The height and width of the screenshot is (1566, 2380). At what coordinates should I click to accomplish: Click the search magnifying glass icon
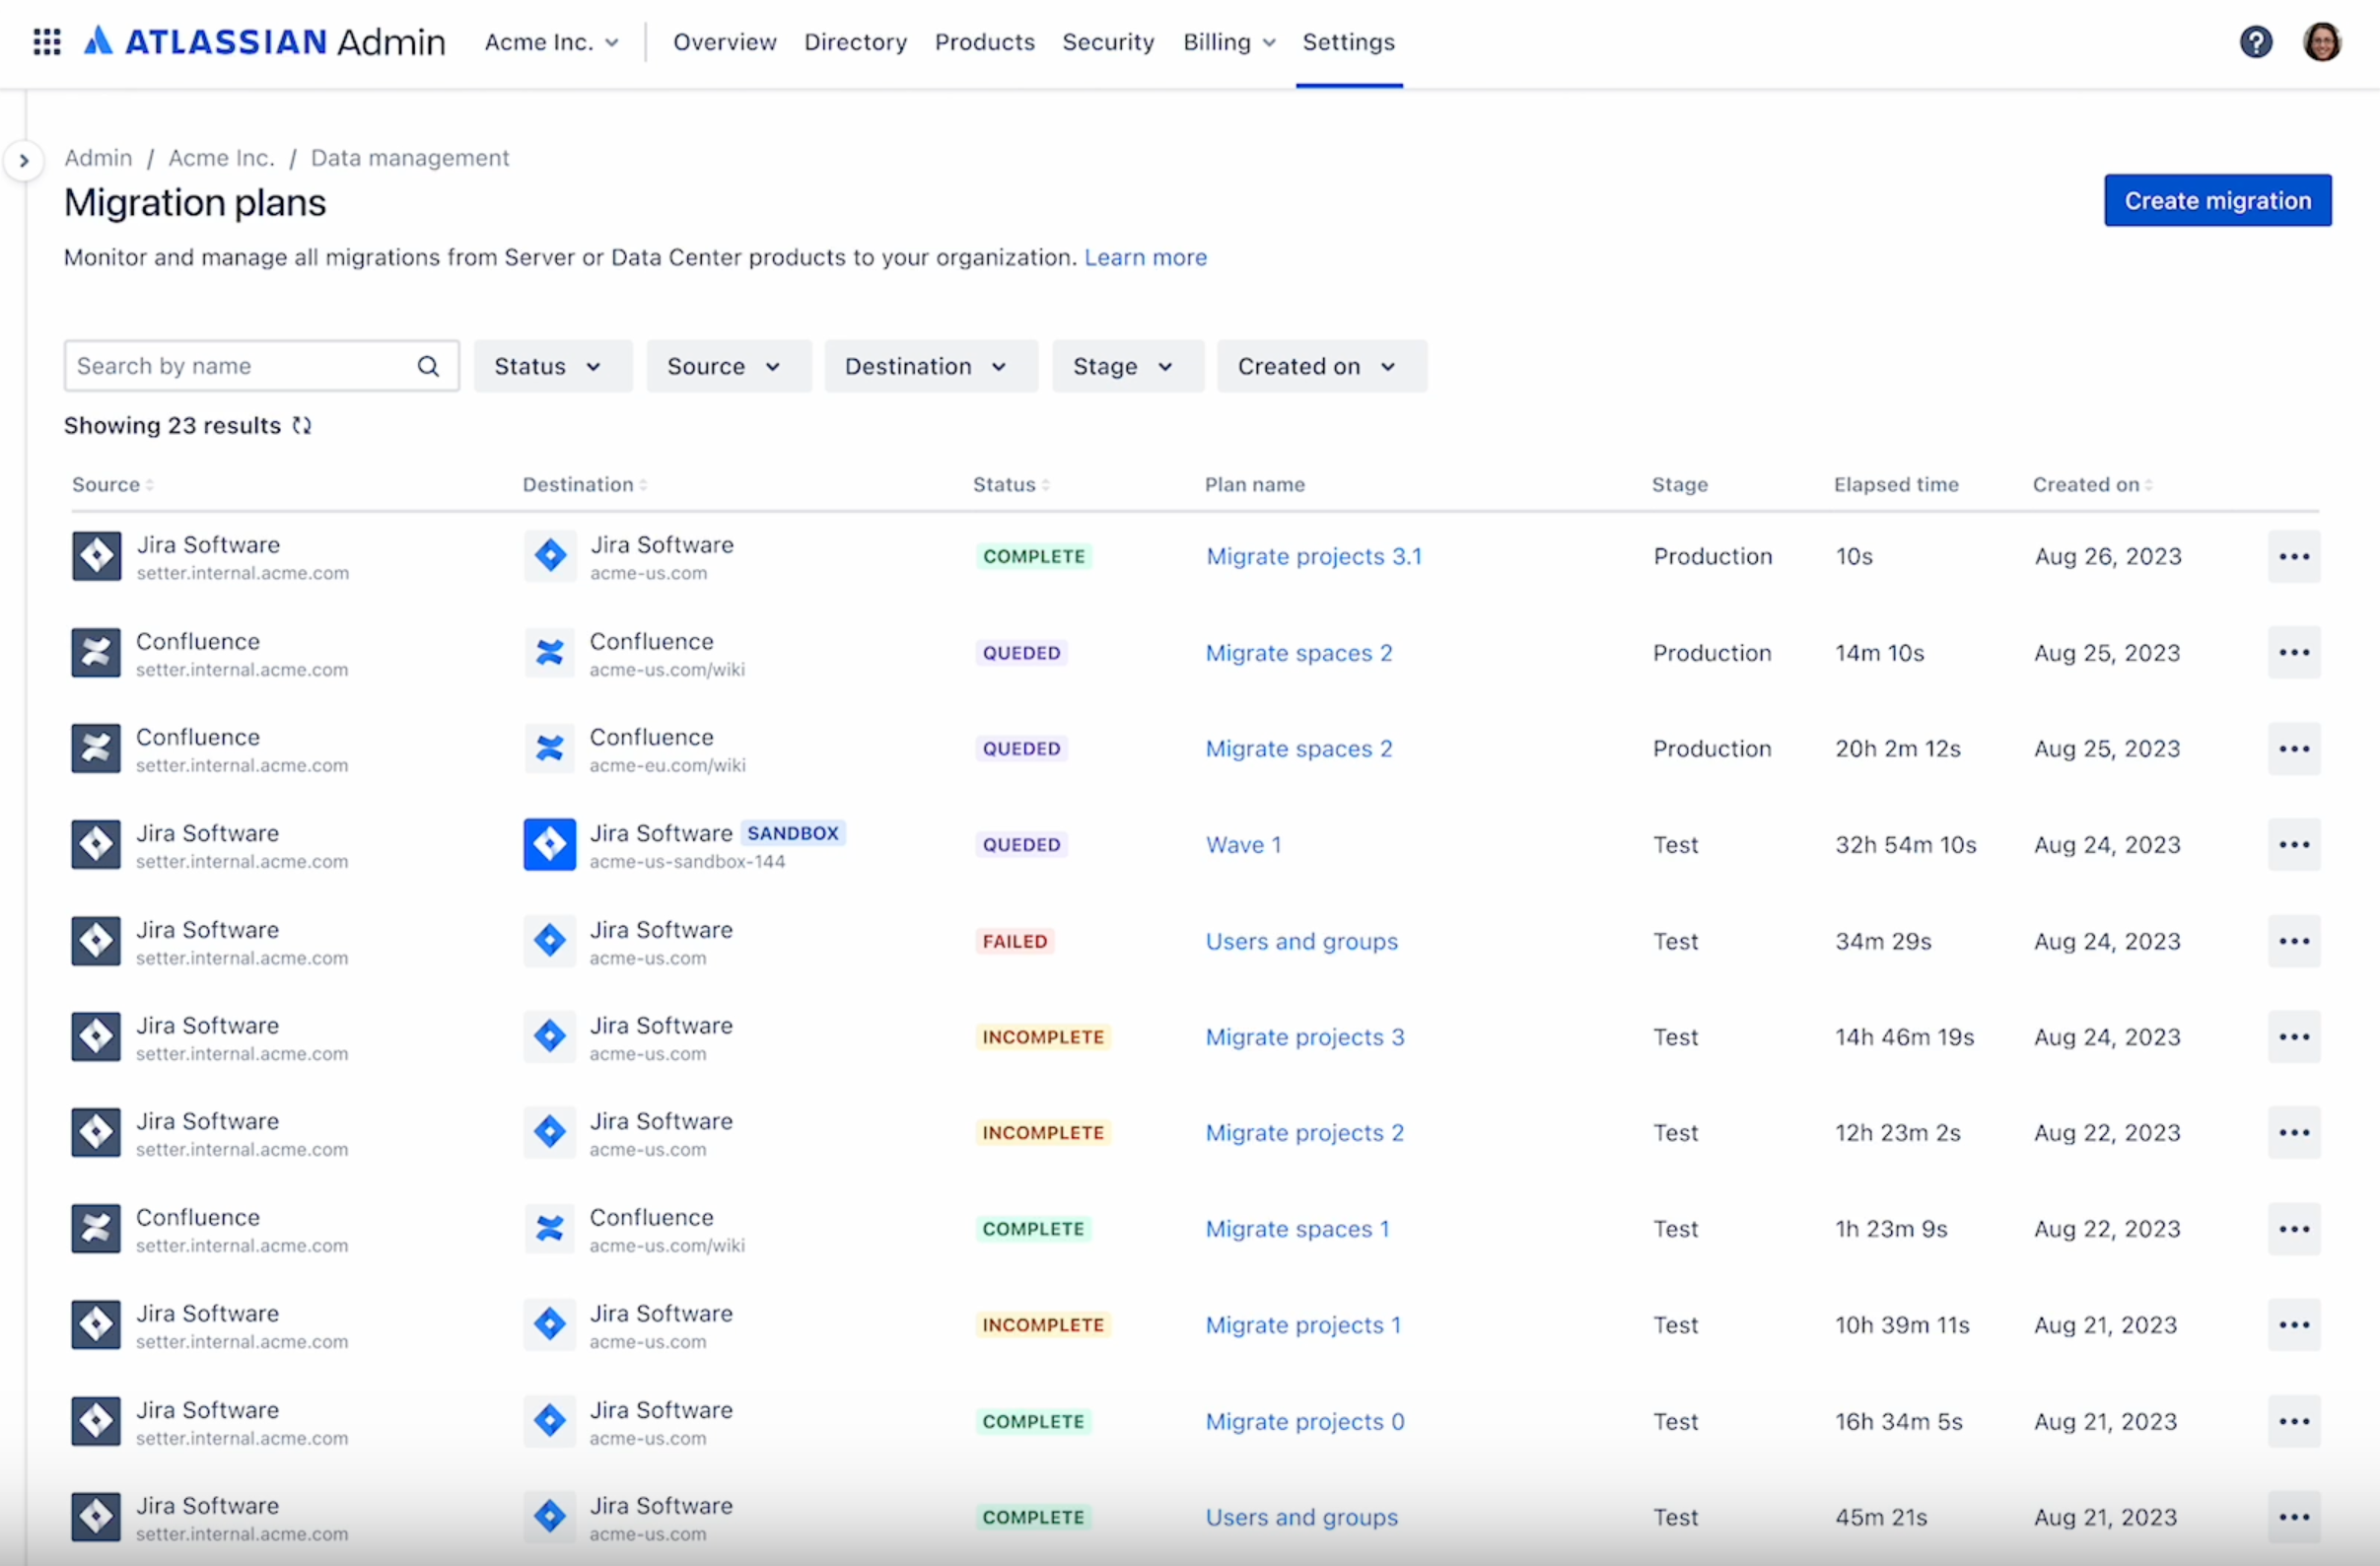(x=428, y=366)
